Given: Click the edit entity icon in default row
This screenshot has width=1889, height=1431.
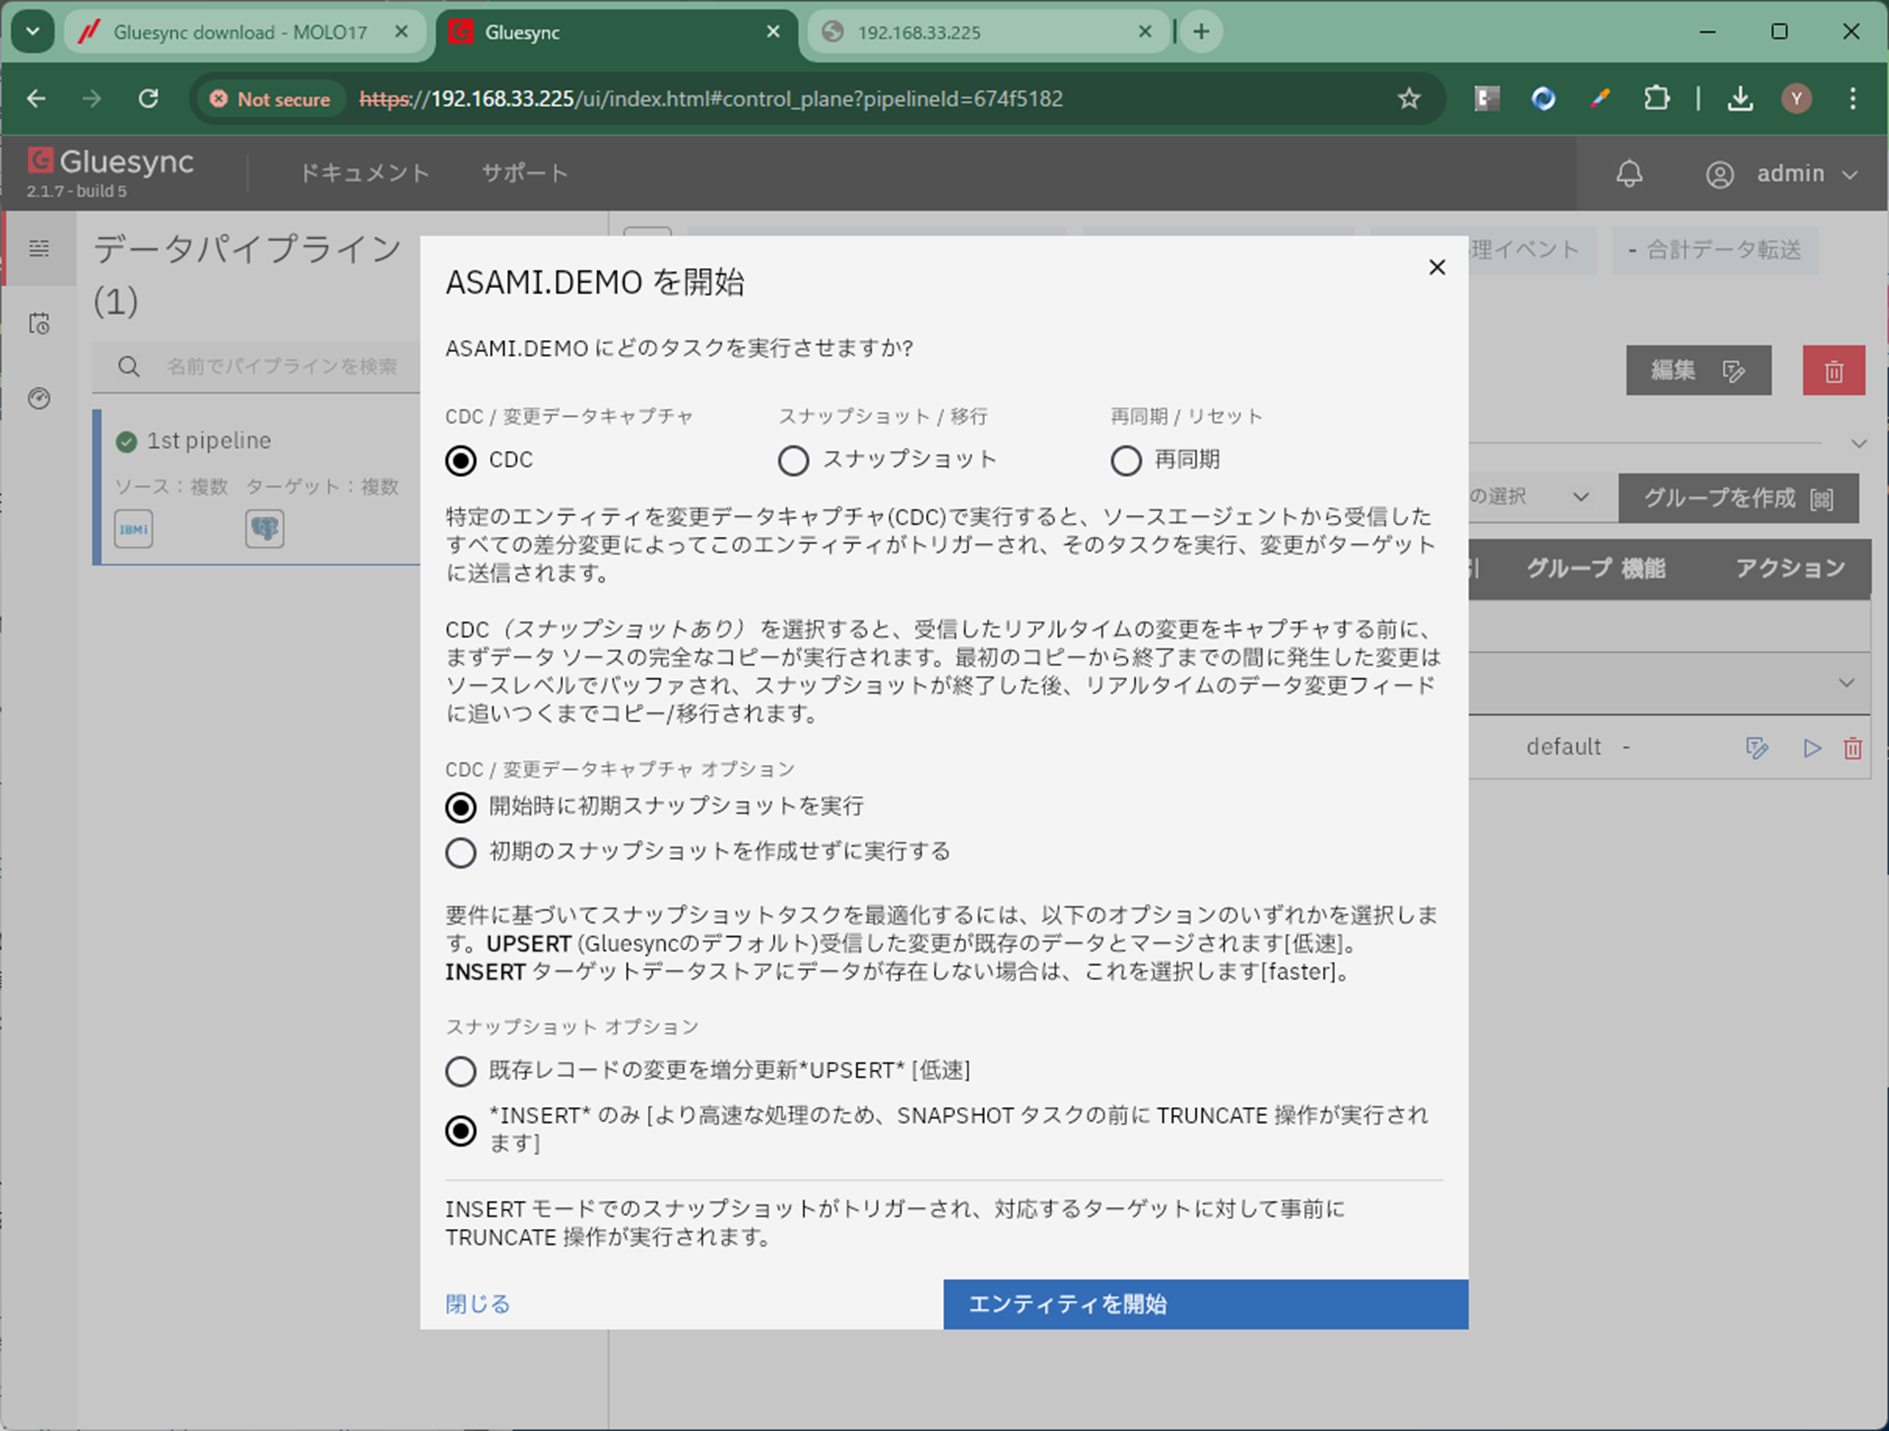Looking at the screenshot, I should 1756,748.
